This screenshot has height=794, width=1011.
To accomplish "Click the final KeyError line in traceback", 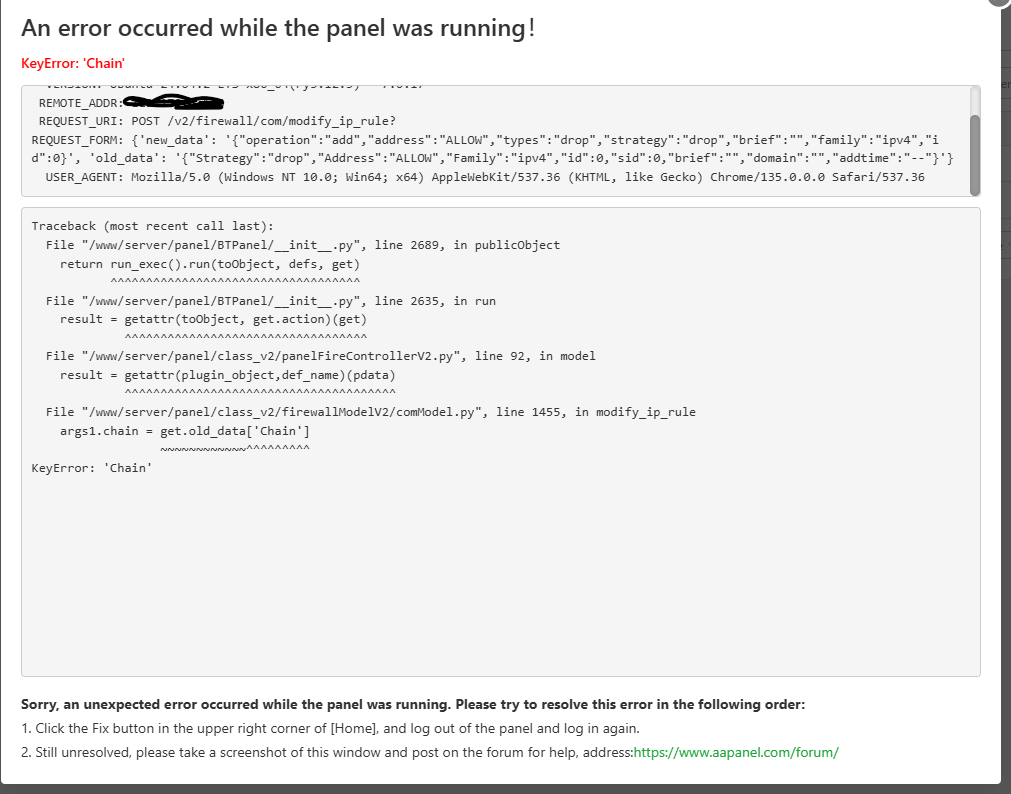I will tap(92, 468).
